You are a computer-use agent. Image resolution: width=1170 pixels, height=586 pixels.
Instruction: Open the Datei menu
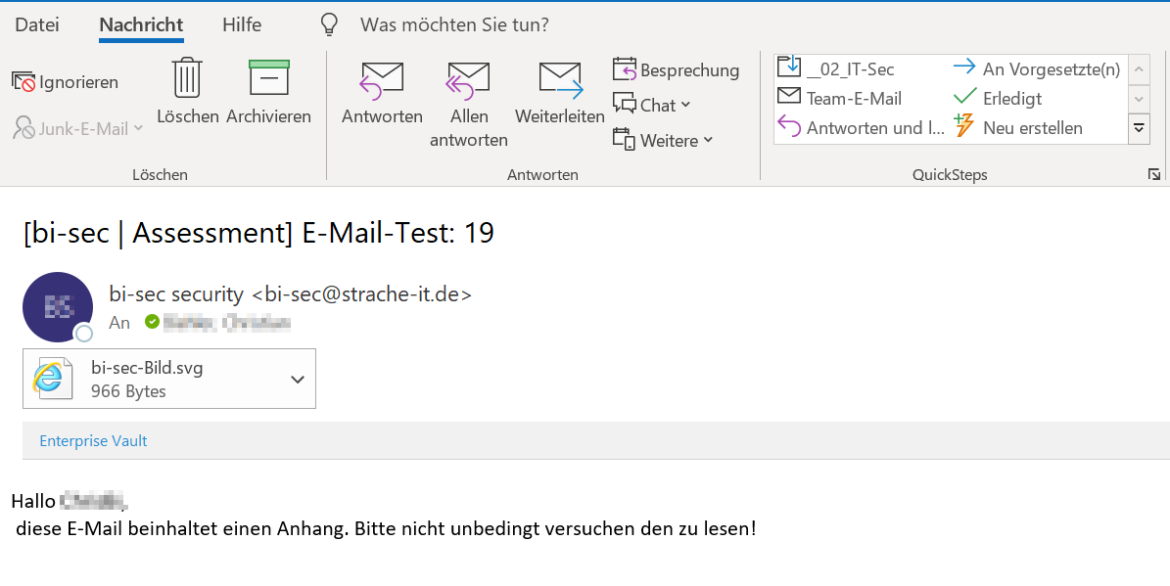click(x=40, y=25)
